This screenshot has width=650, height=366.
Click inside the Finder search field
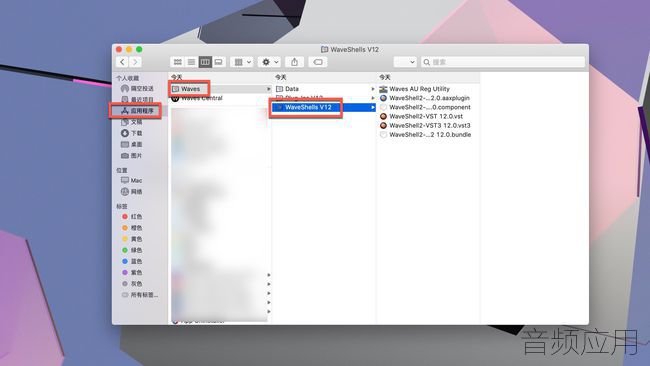coord(503,62)
